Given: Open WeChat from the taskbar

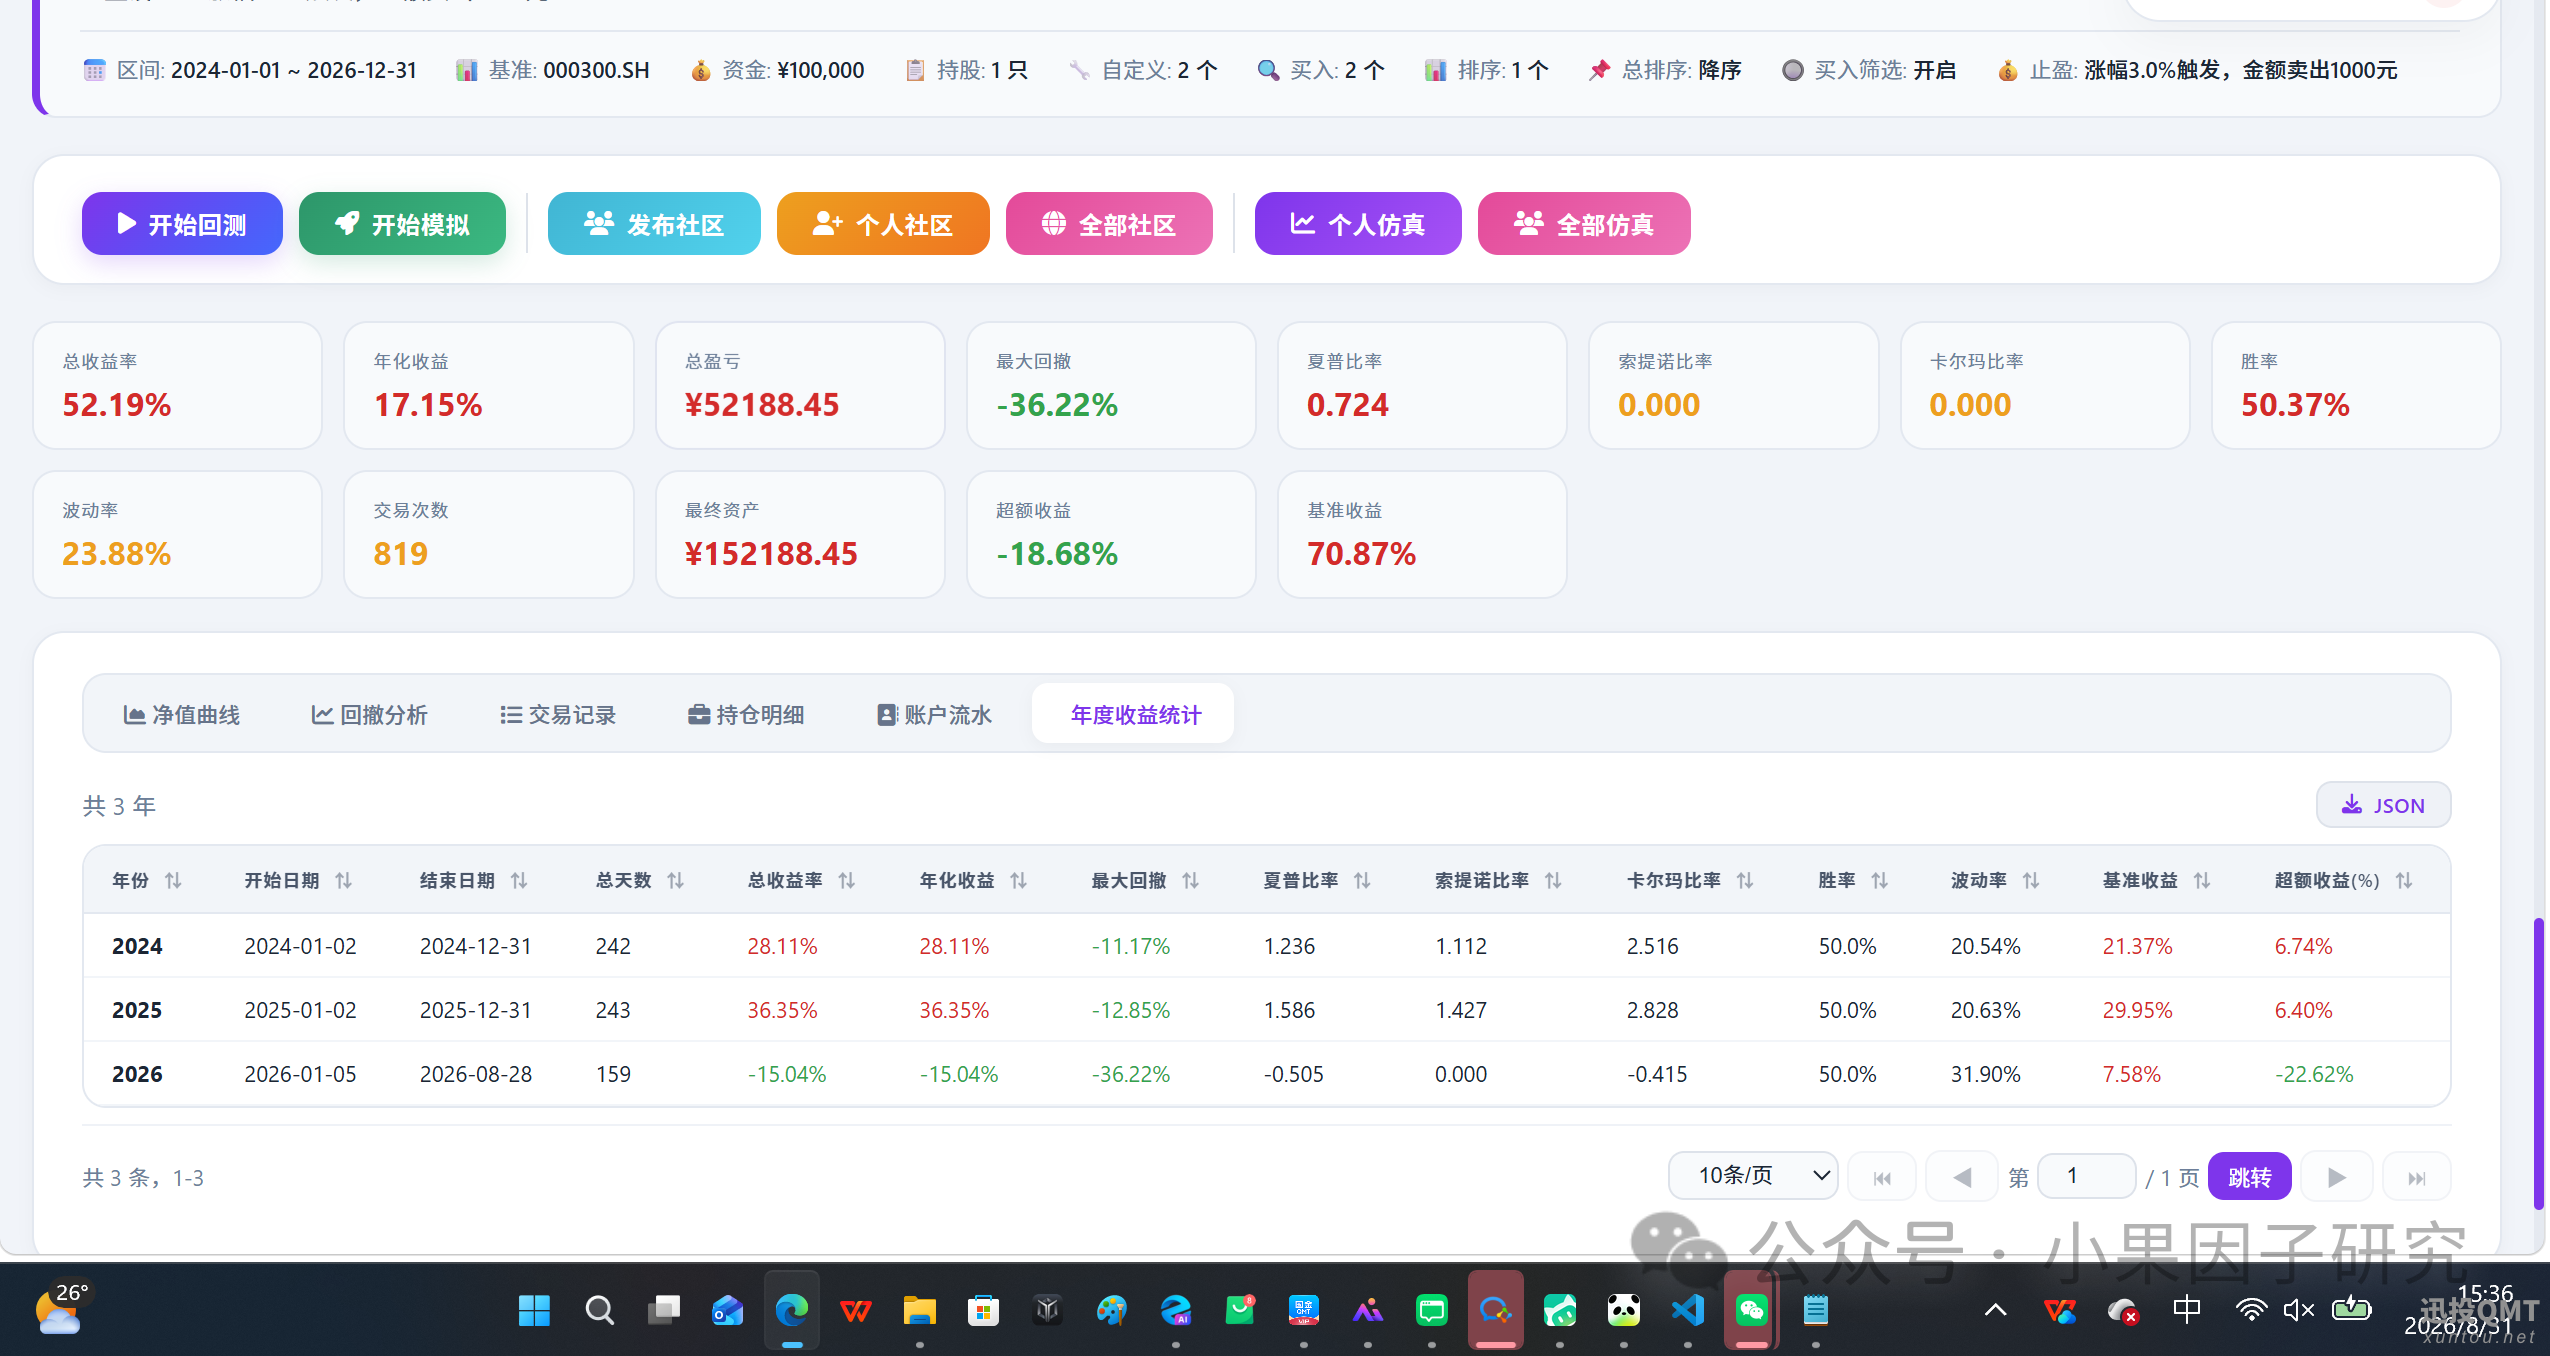Looking at the screenshot, I should (x=1752, y=1310).
